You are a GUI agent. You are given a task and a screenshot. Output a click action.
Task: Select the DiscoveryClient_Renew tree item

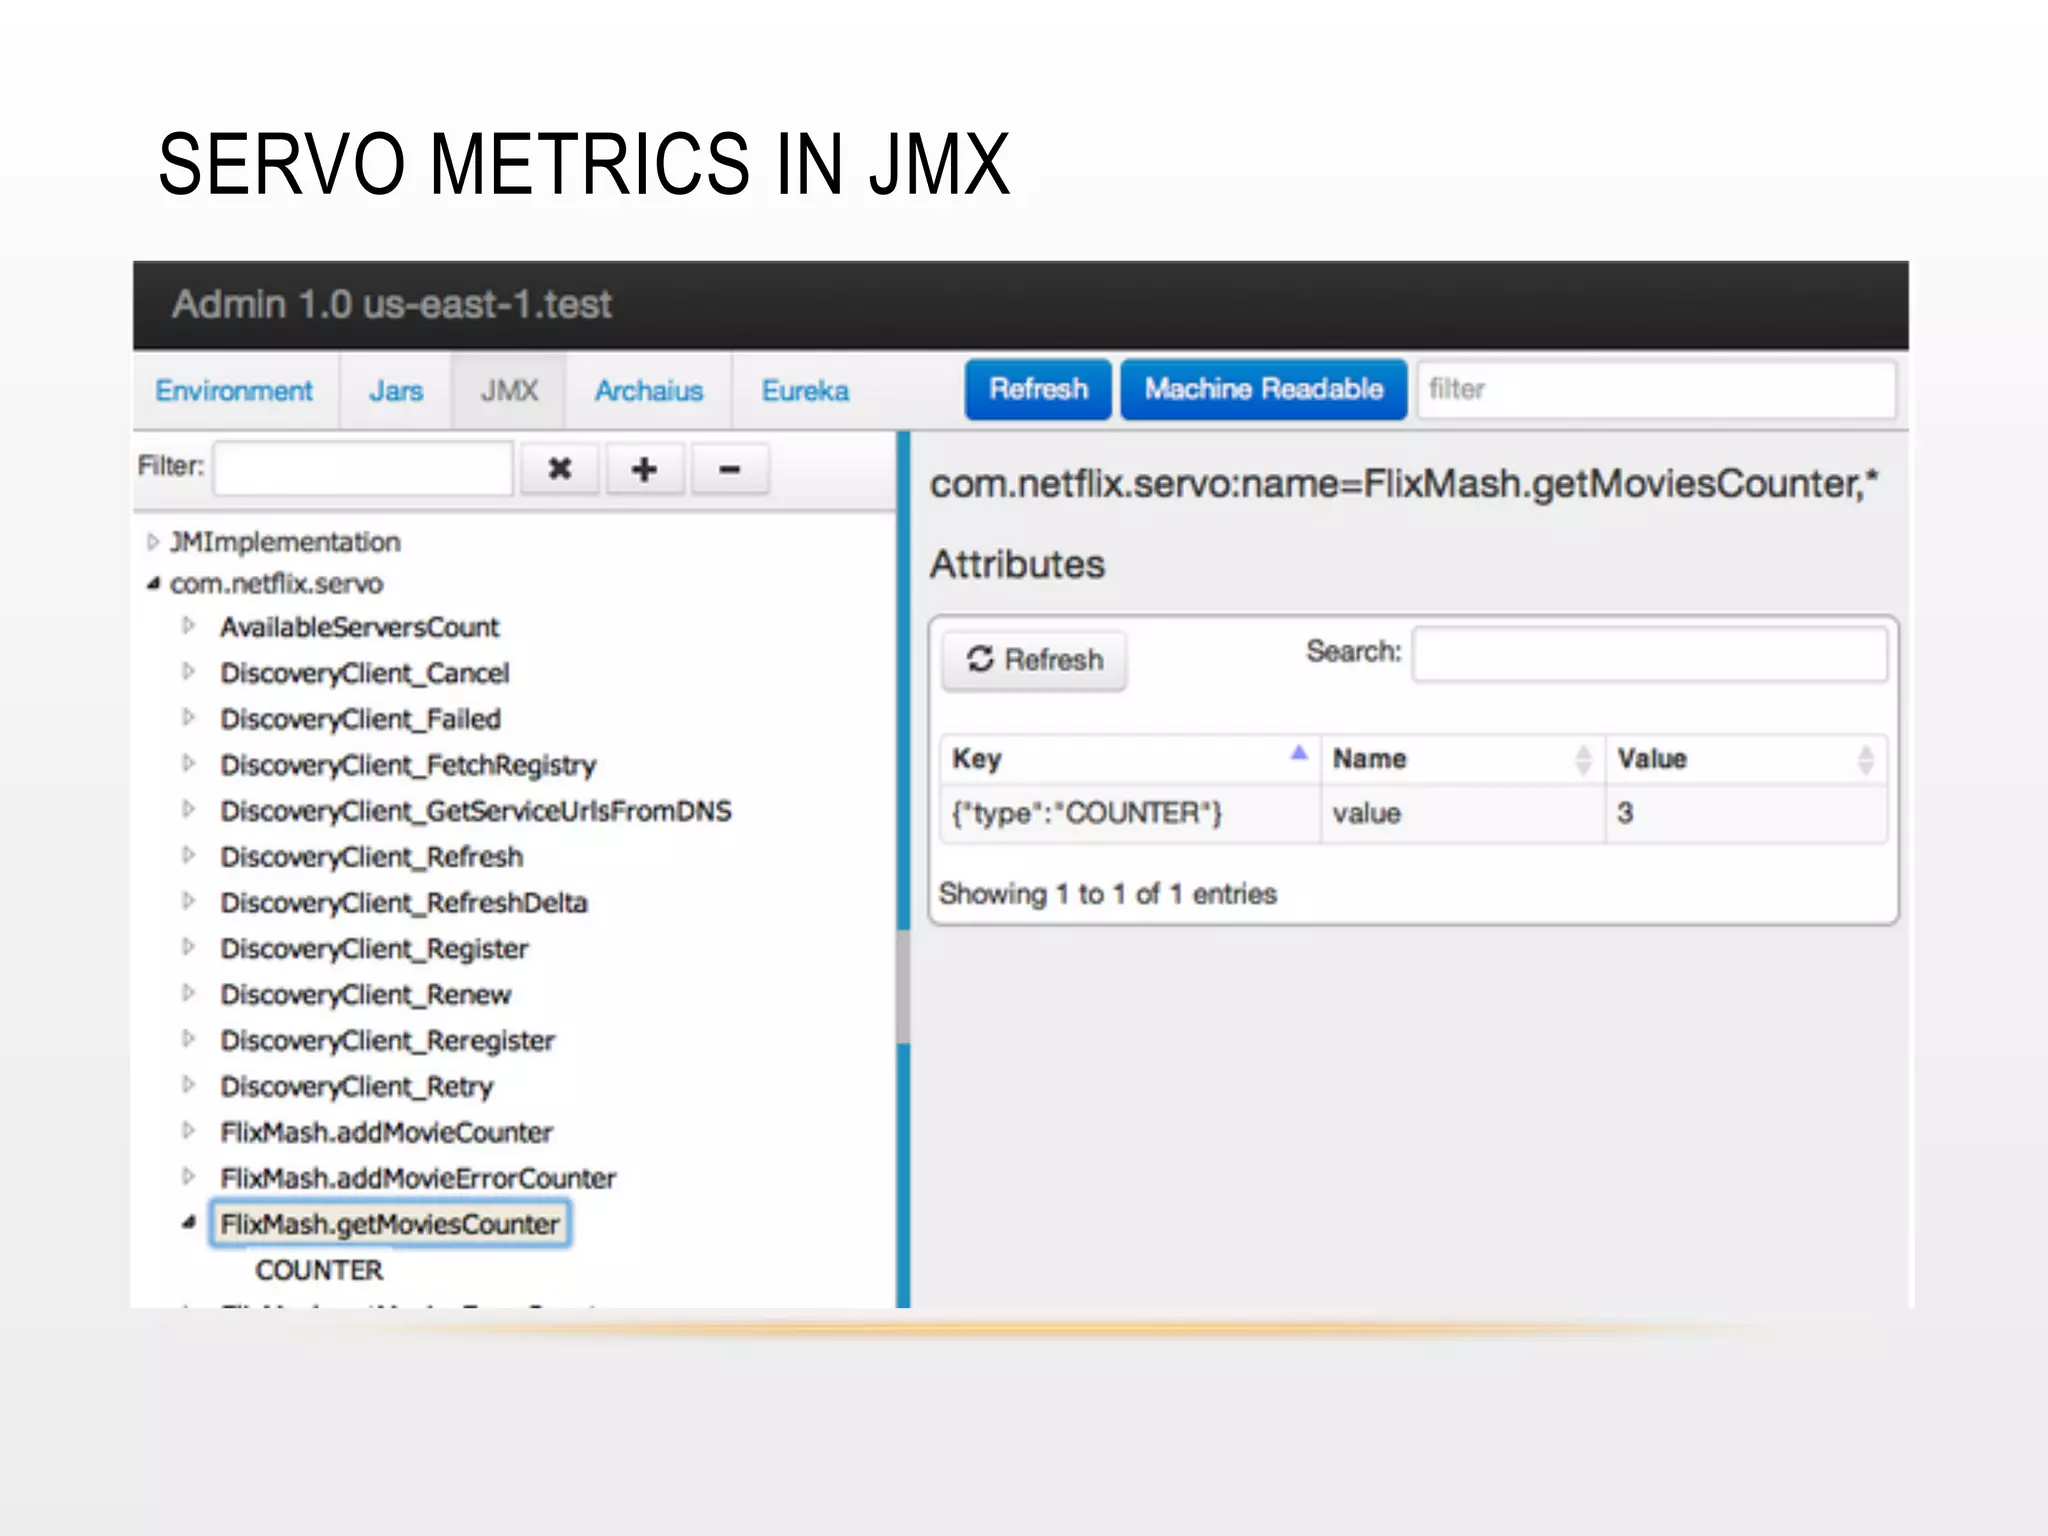[x=366, y=995]
